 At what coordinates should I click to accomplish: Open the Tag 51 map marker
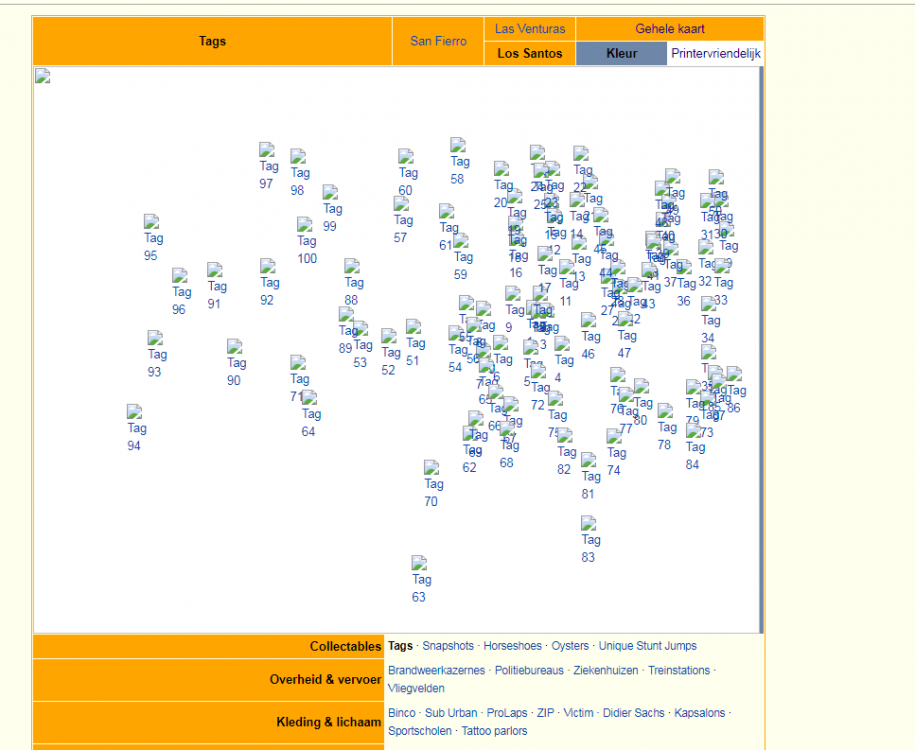tap(415, 343)
